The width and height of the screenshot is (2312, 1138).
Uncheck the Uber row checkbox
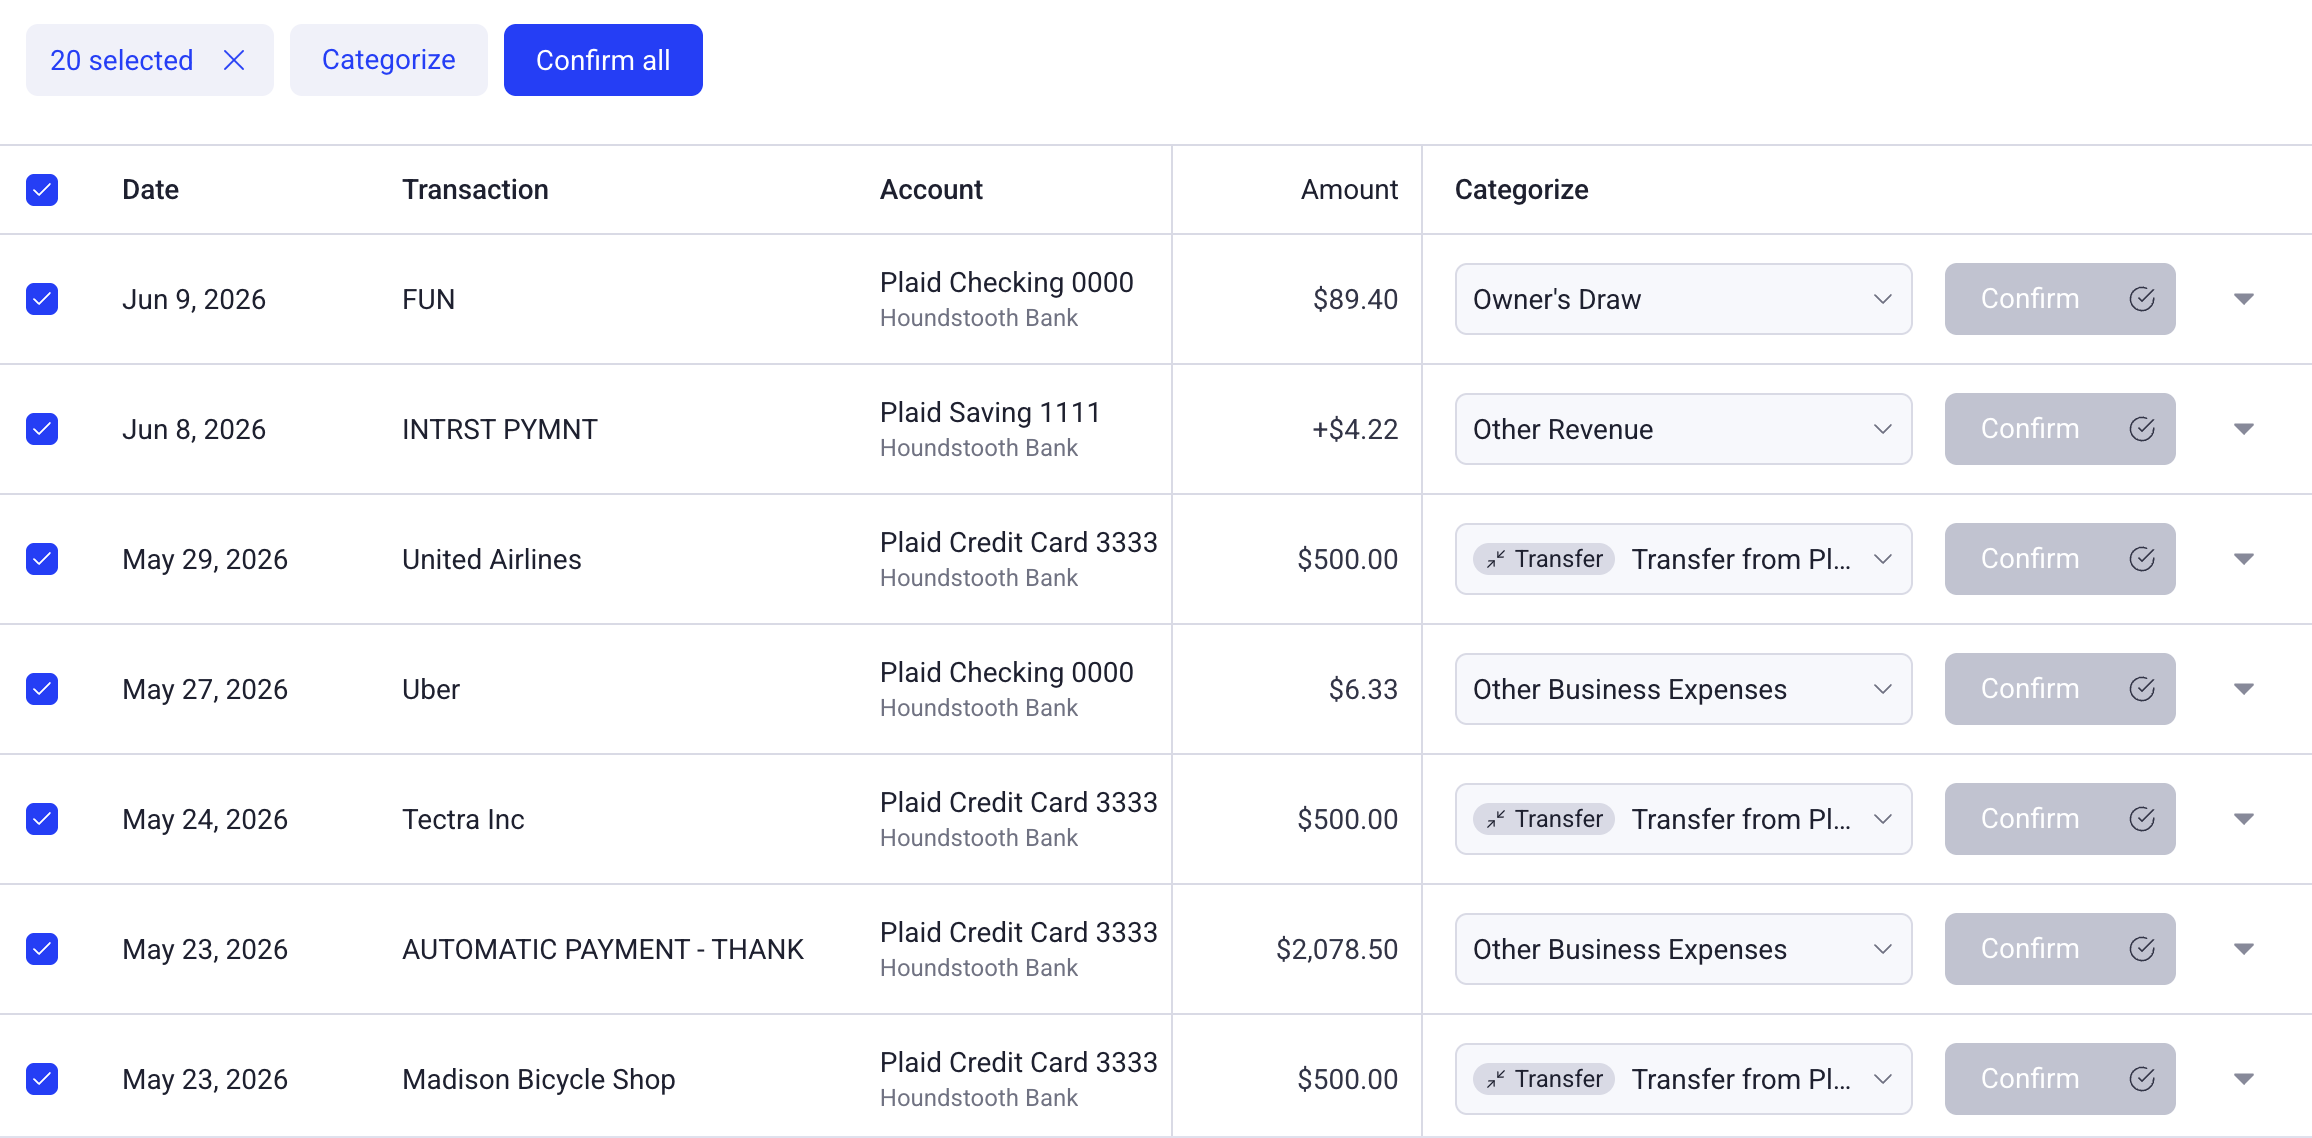click(42, 689)
